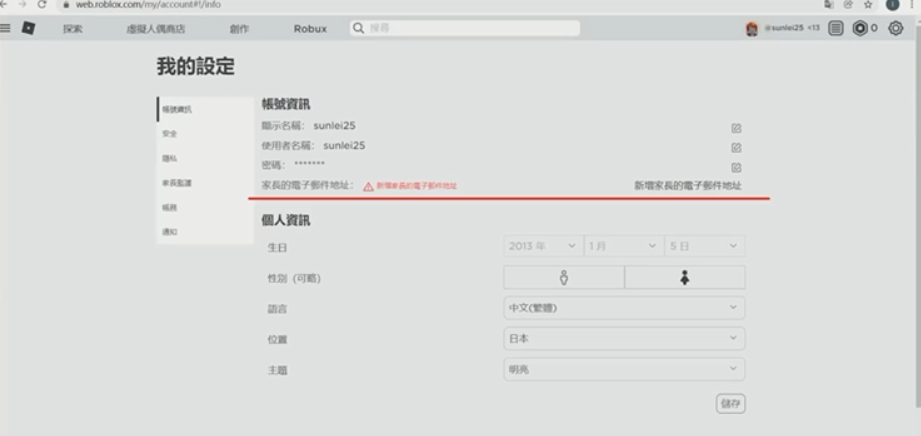Bookmark this page with star icon

pos(868,4)
